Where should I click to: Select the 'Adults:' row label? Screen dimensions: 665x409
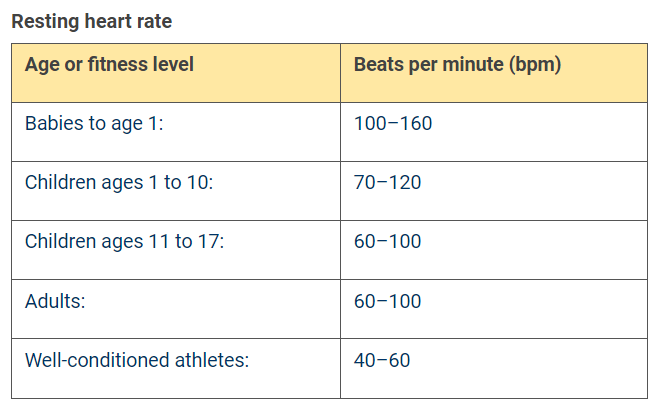tap(55, 301)
